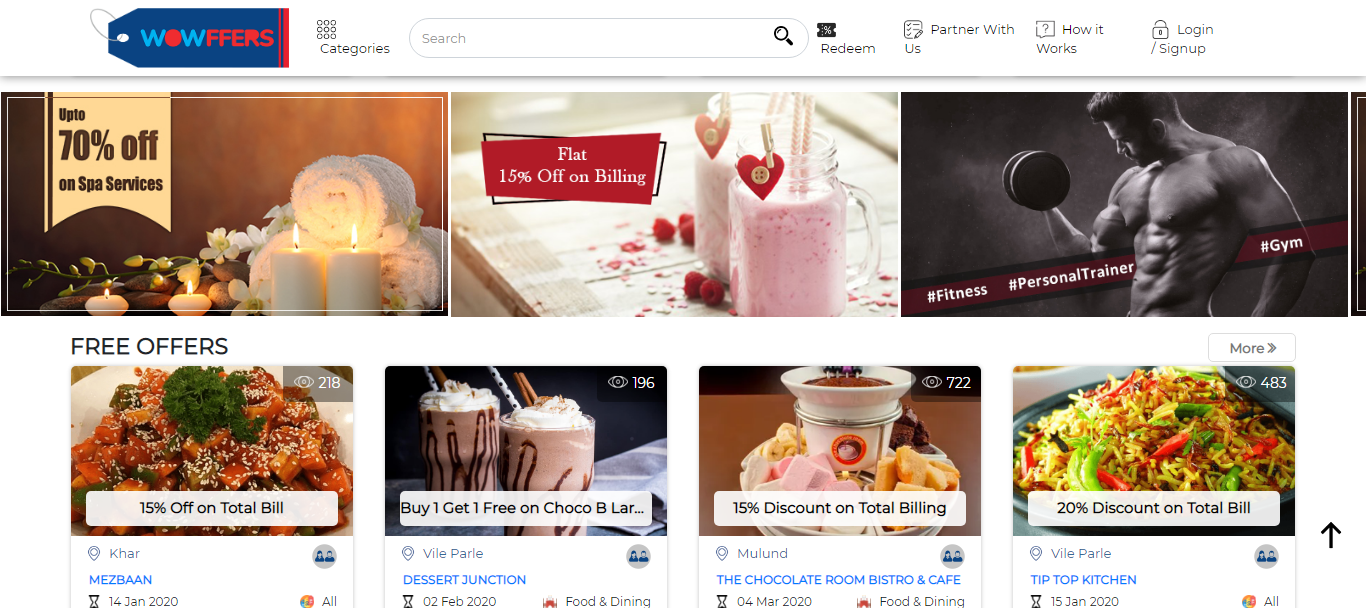
Task: Click the hourglass icon beside 02 Feb 2020
Action: 408,601
